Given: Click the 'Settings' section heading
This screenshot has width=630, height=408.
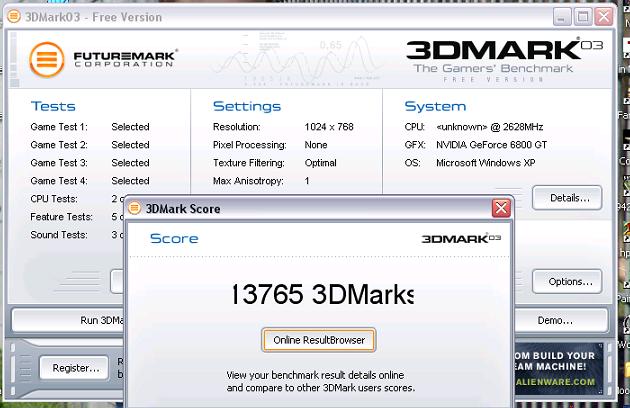Looking at the screenshot, I should point(247,106).
